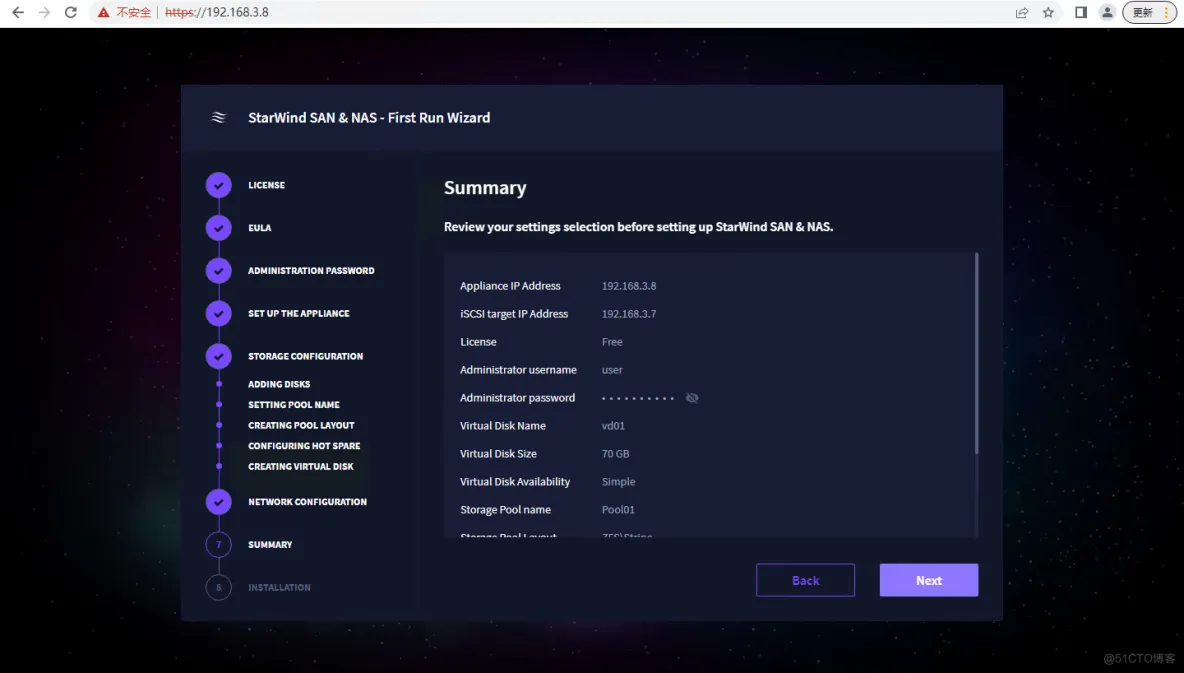
Task: Open the SETTING POOL NAME sub-step
Action: [x=294, y=405]
